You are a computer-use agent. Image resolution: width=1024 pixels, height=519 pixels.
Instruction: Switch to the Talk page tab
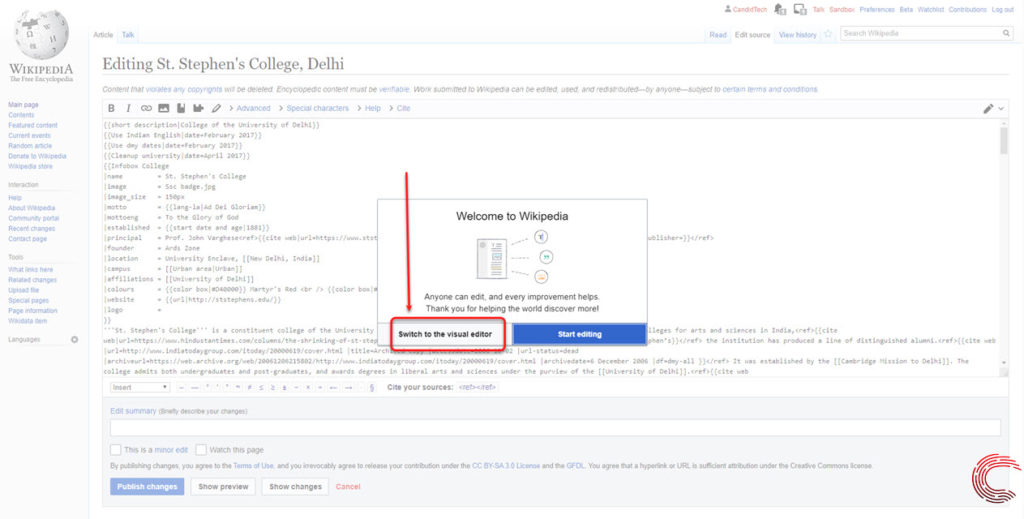click(128, 35)
